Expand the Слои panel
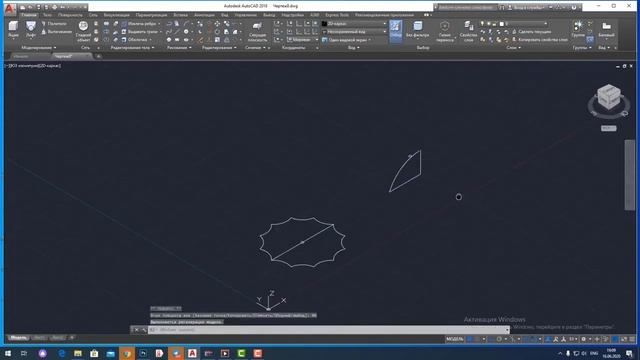This screenshot has height=360, width=640. point(513,48)
